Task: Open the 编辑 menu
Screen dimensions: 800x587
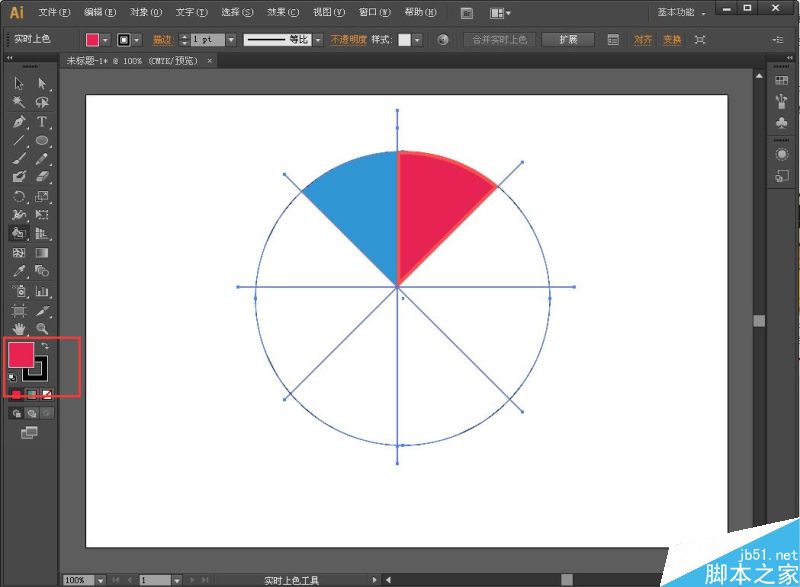Action: (100, 12)
